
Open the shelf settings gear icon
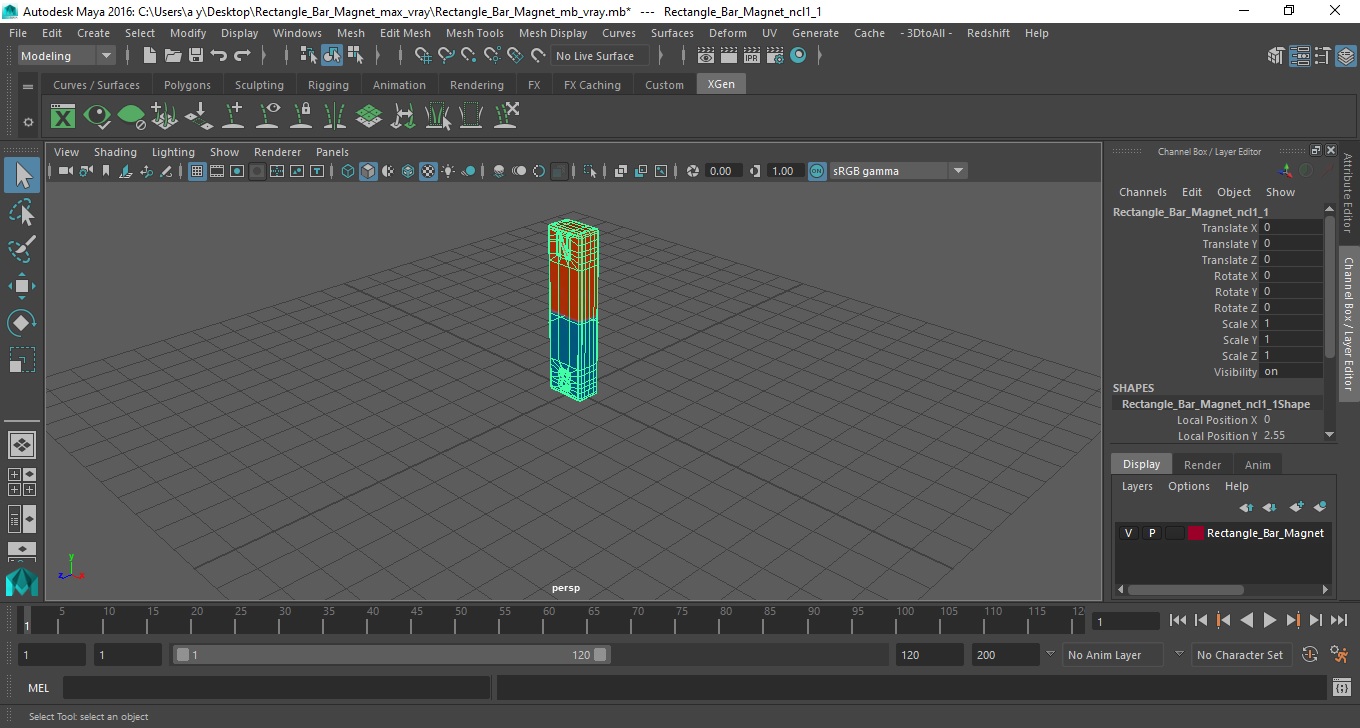[x=28, y=122]
